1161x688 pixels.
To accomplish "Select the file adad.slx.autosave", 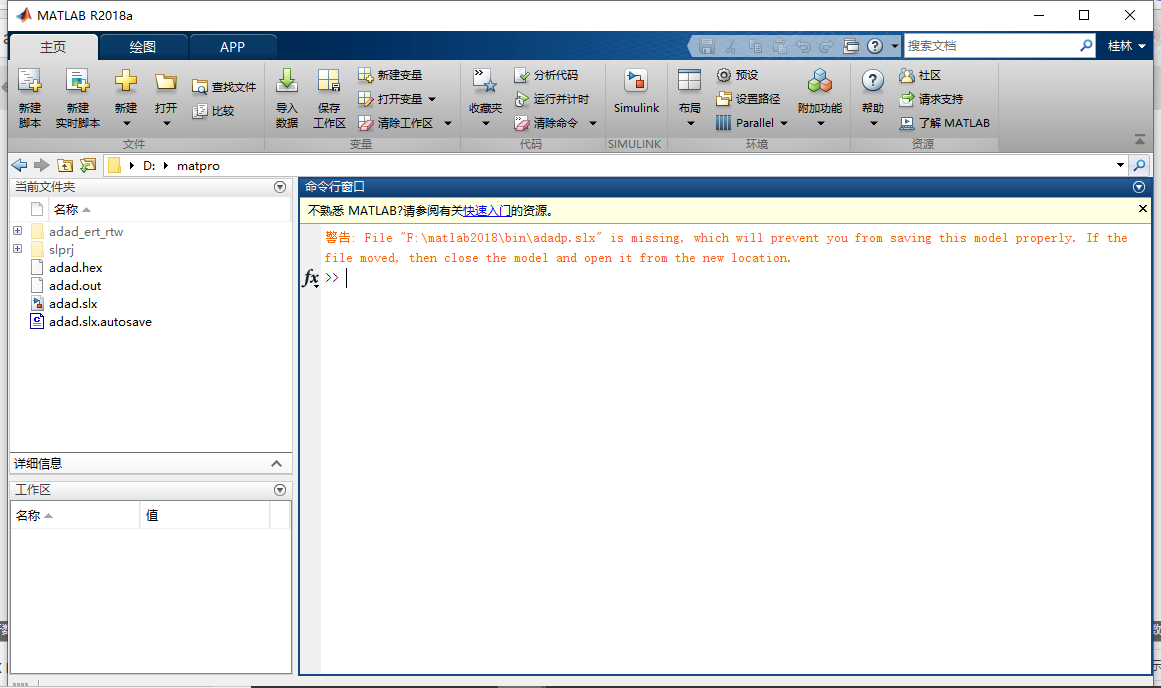I will (x=100, y=321).
